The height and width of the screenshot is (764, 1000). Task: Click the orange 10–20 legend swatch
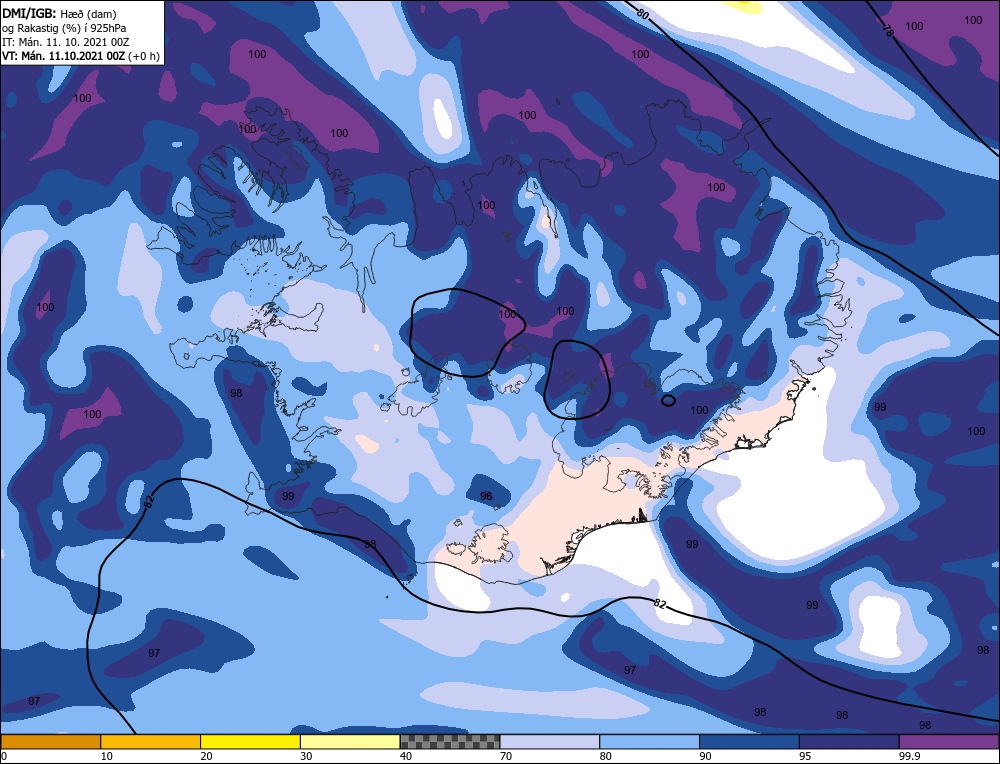151,741
